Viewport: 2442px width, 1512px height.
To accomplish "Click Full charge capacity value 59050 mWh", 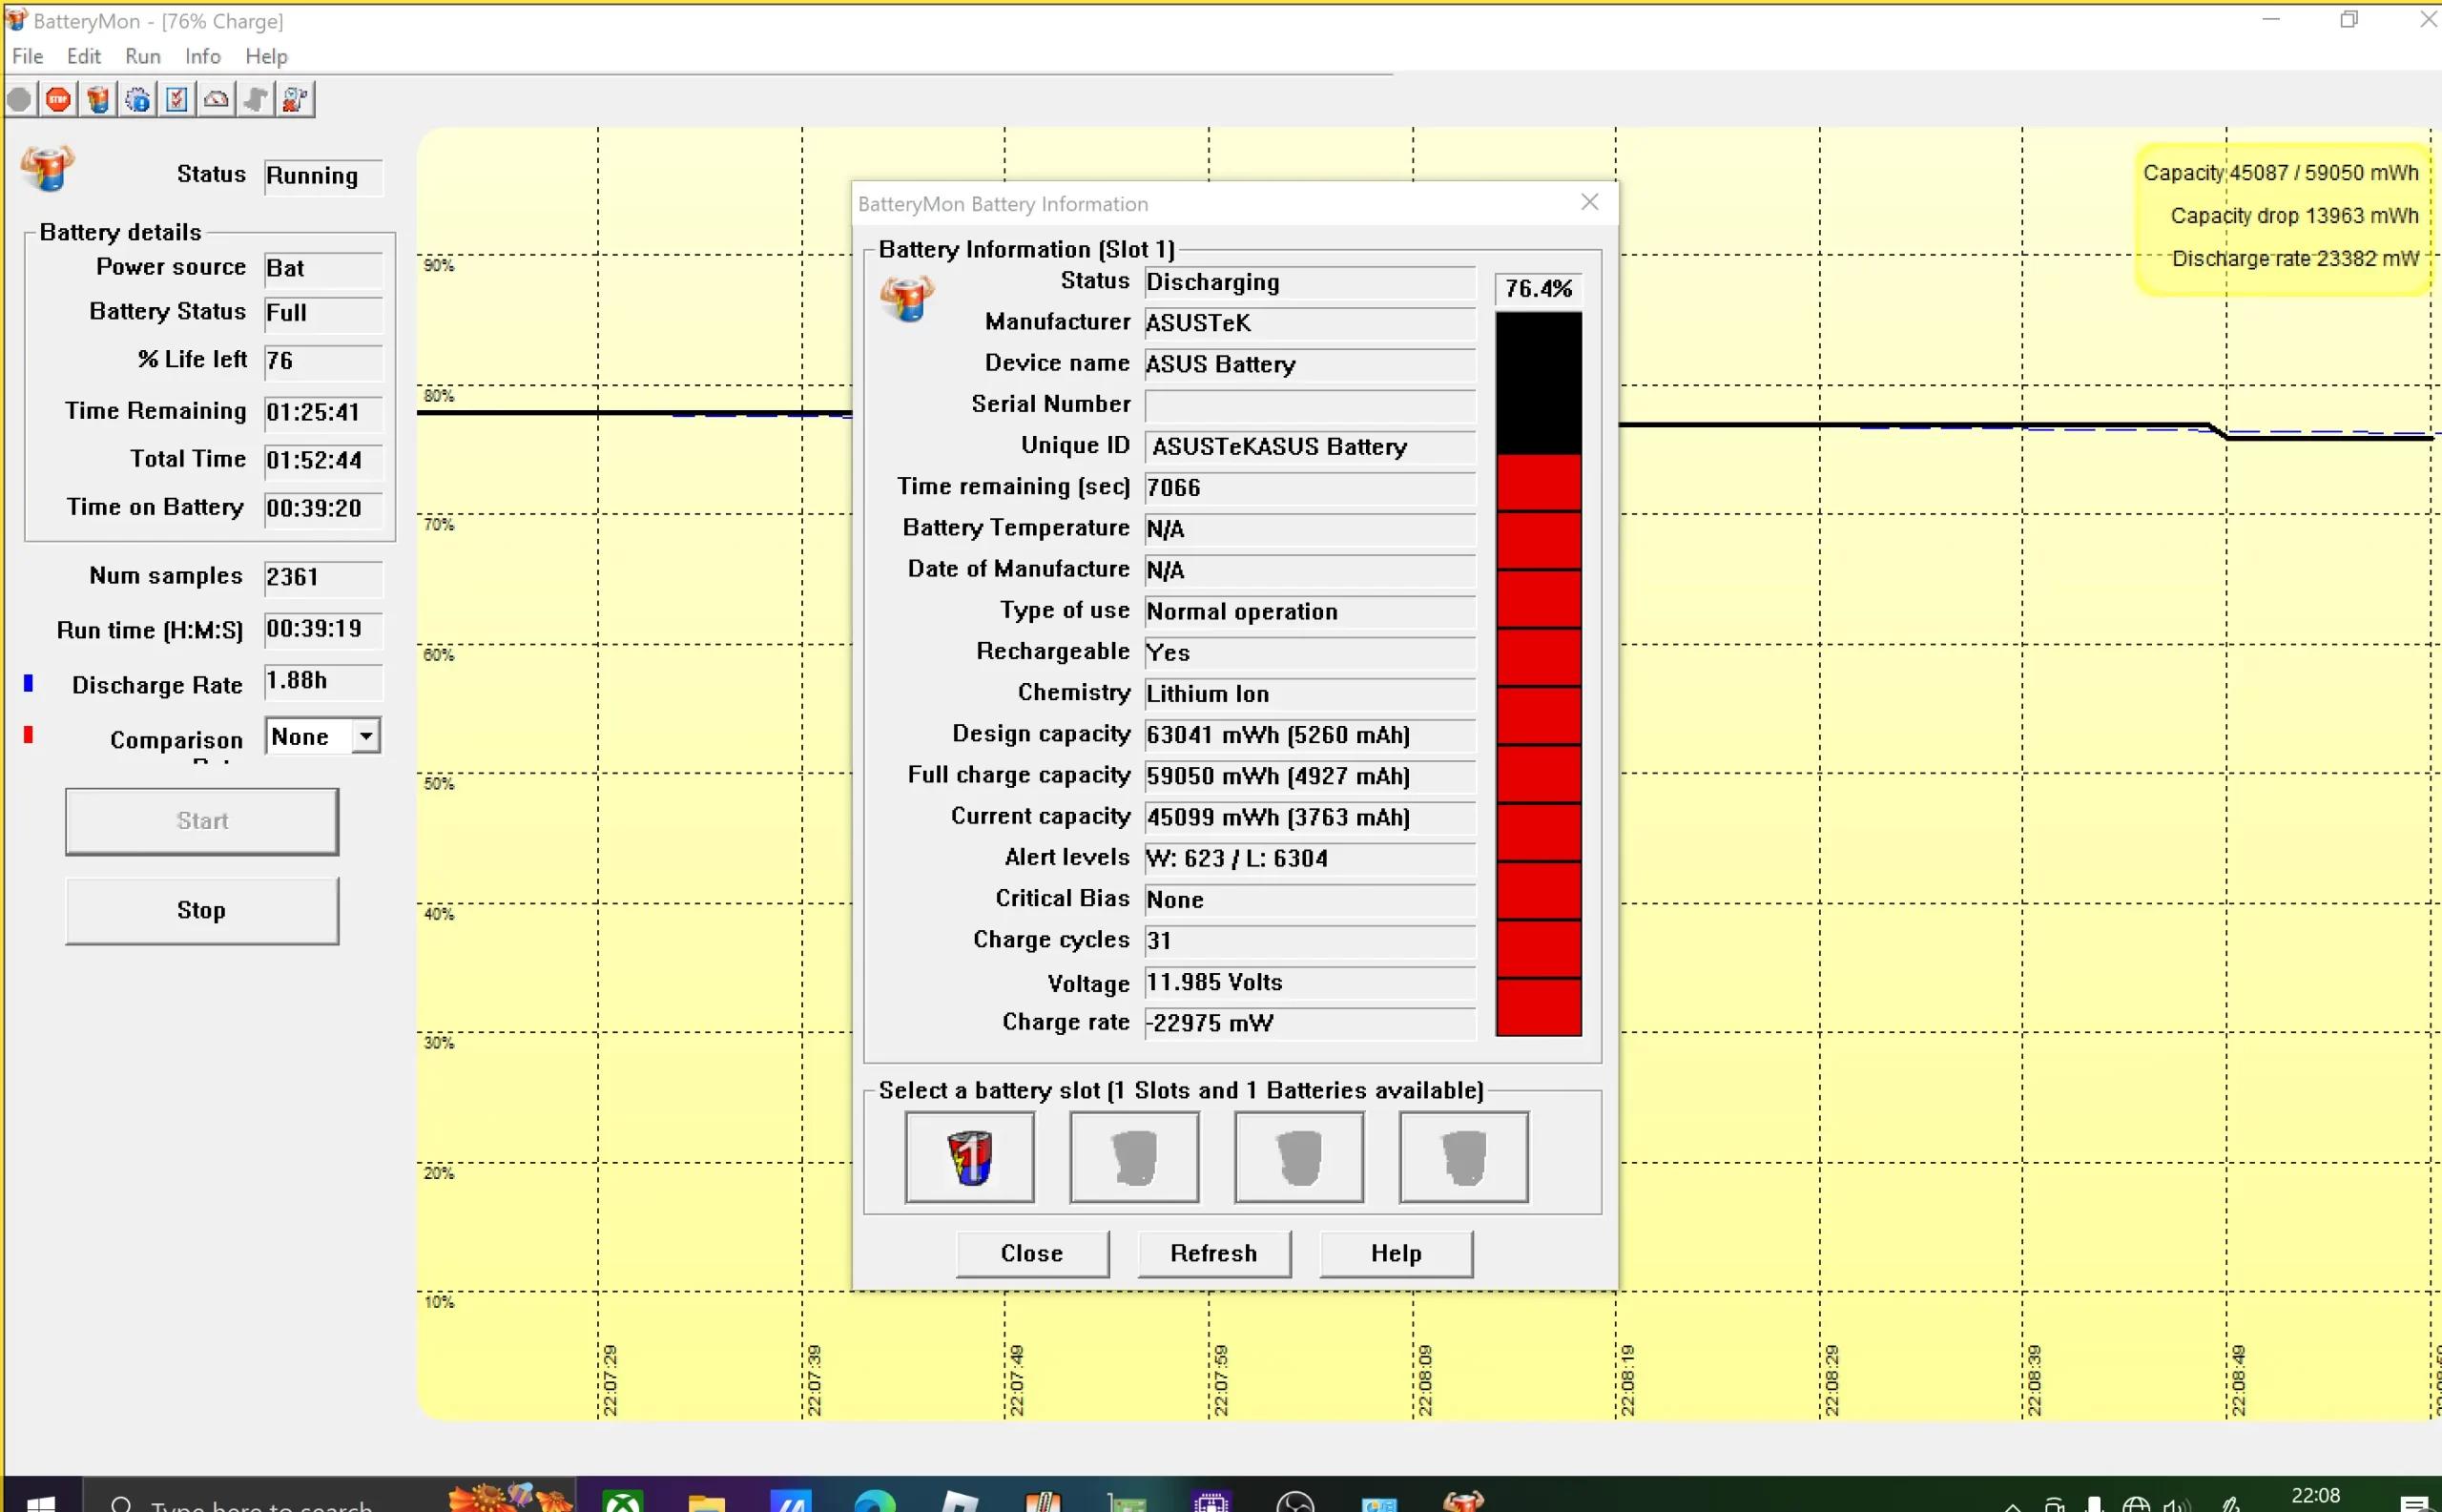I will [1310, 776].
